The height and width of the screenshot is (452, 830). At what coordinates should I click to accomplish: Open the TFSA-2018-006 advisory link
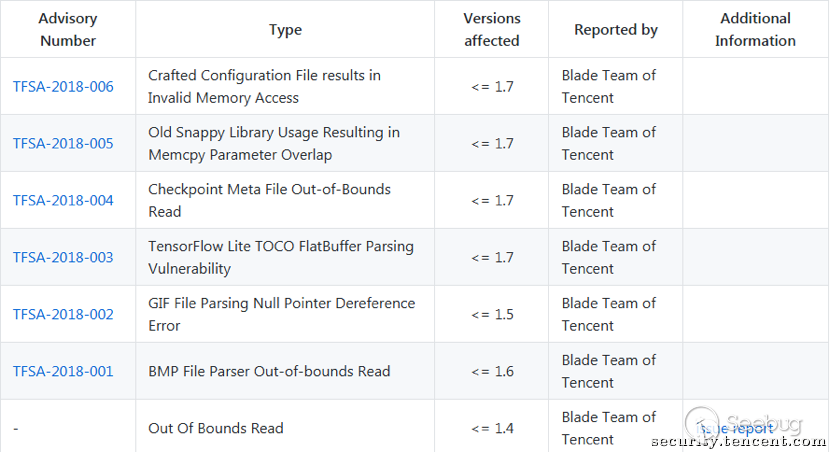pyautogui.click(x=63, y=87)
